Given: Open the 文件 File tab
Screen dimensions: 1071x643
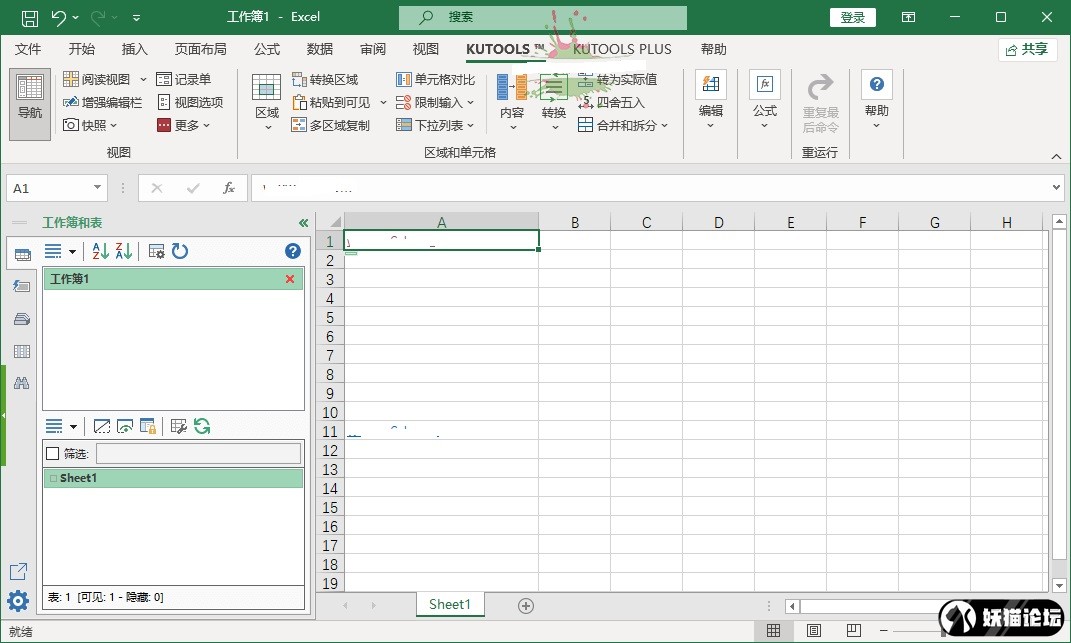Looking at the screenshot, I should pyautogui.click(x=28, y=49).
